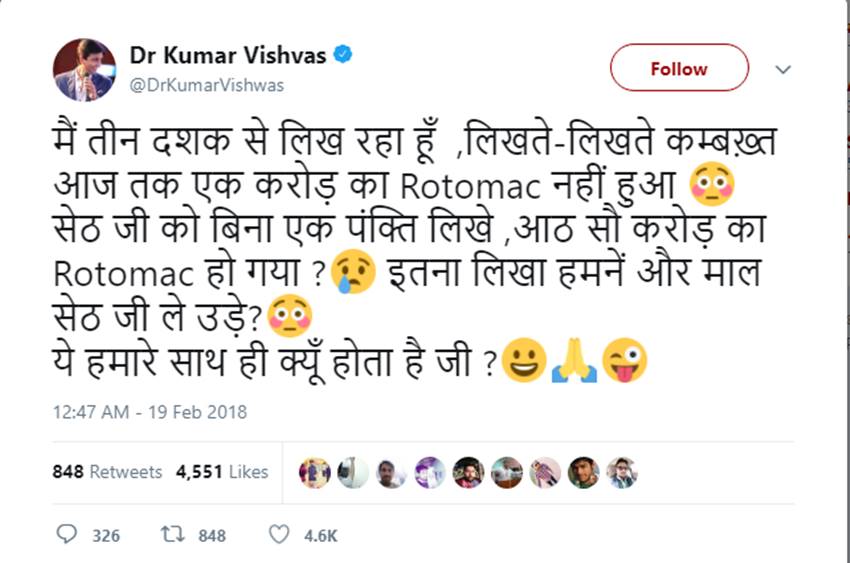Open the Dr Kumar Vishvas display name
This screenshot has height=563, width=850.
[228, 56]
